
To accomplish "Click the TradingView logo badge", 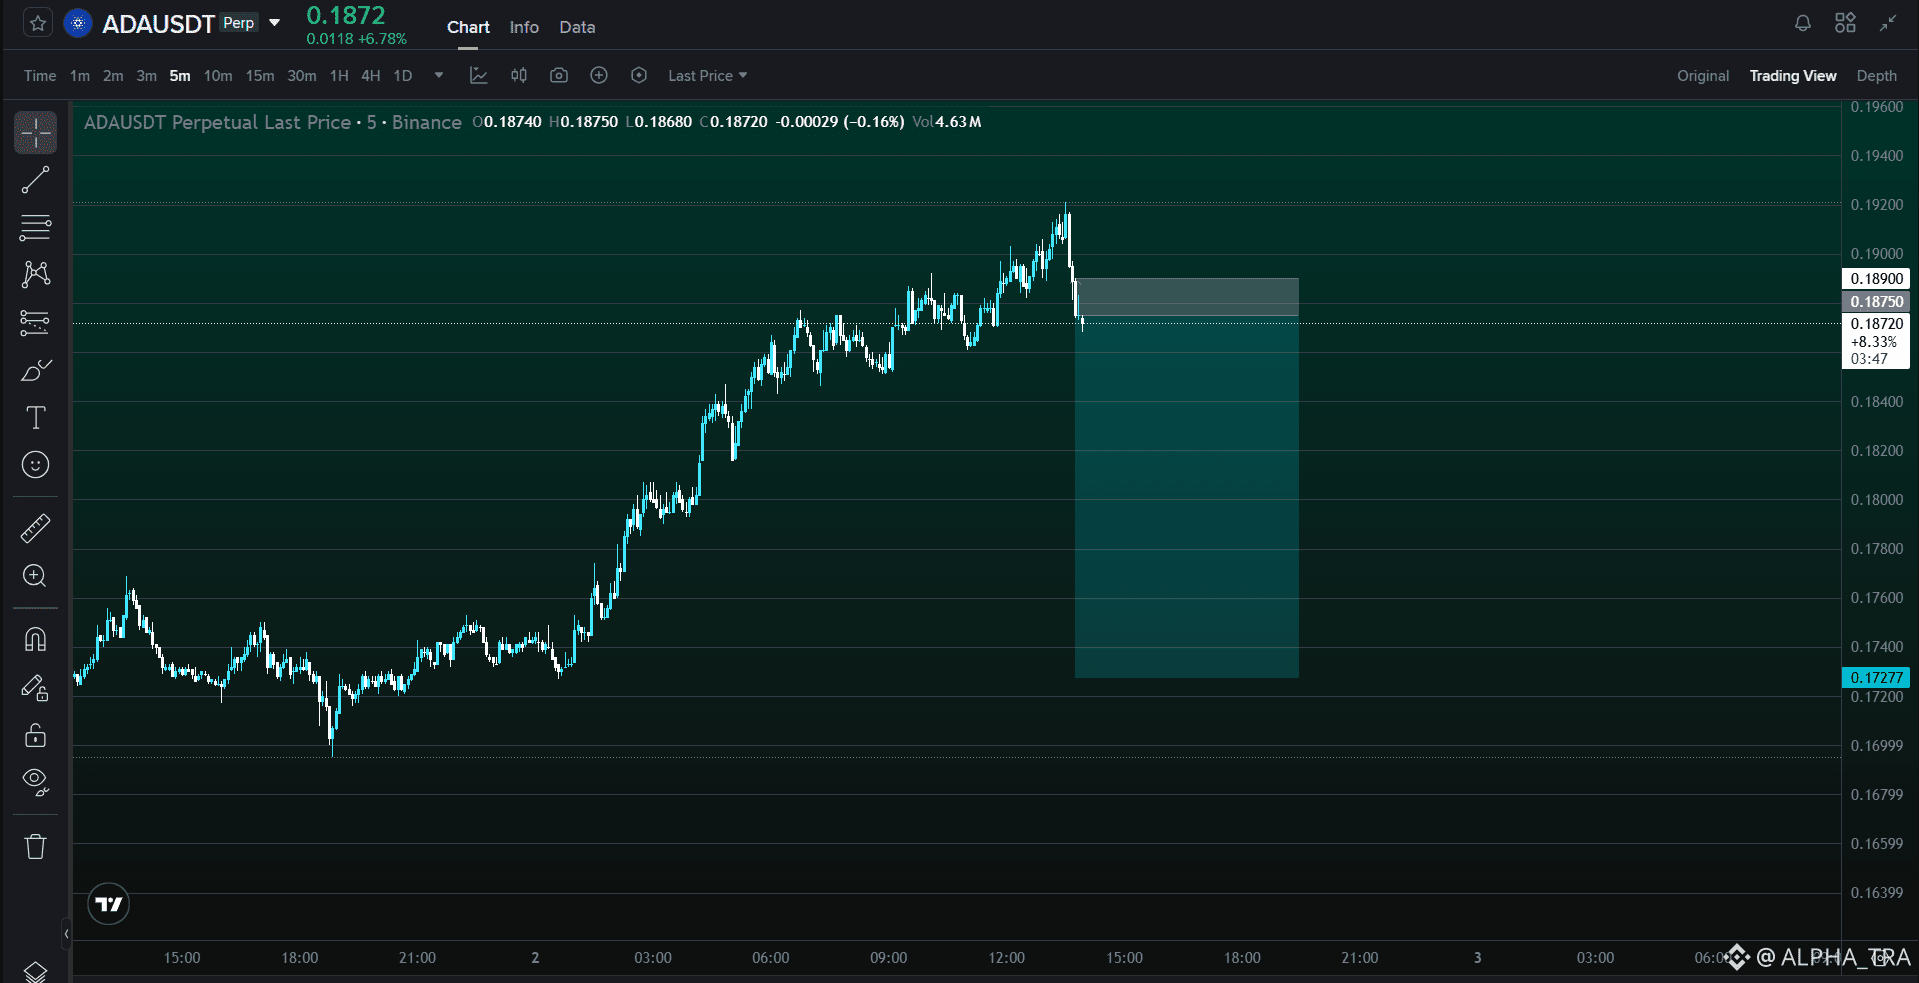I will click(108, 904).
